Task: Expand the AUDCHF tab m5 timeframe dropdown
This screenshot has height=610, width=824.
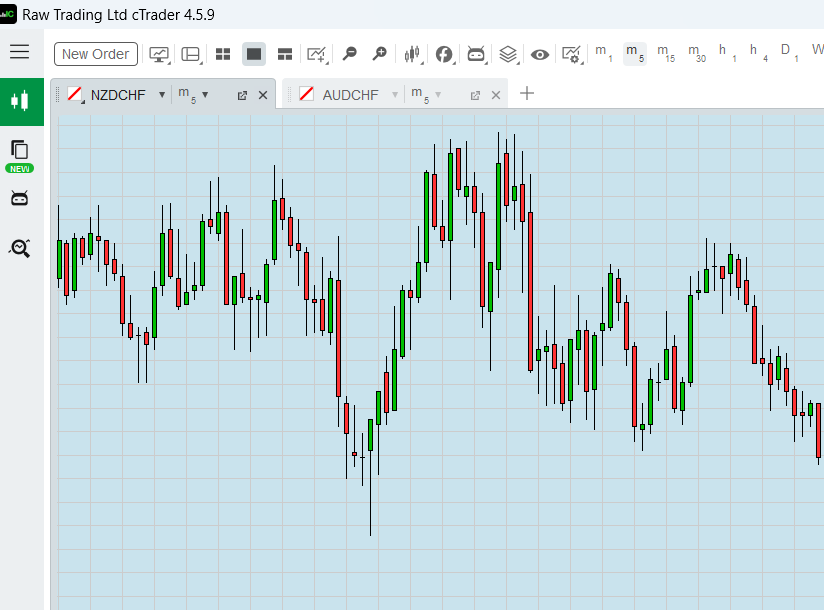Action: click(438, 95)
